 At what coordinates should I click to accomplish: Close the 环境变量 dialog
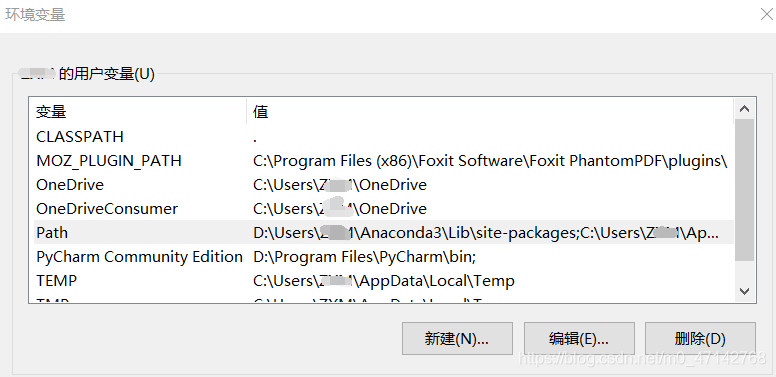pyautogui.click(x=767, y=14)
